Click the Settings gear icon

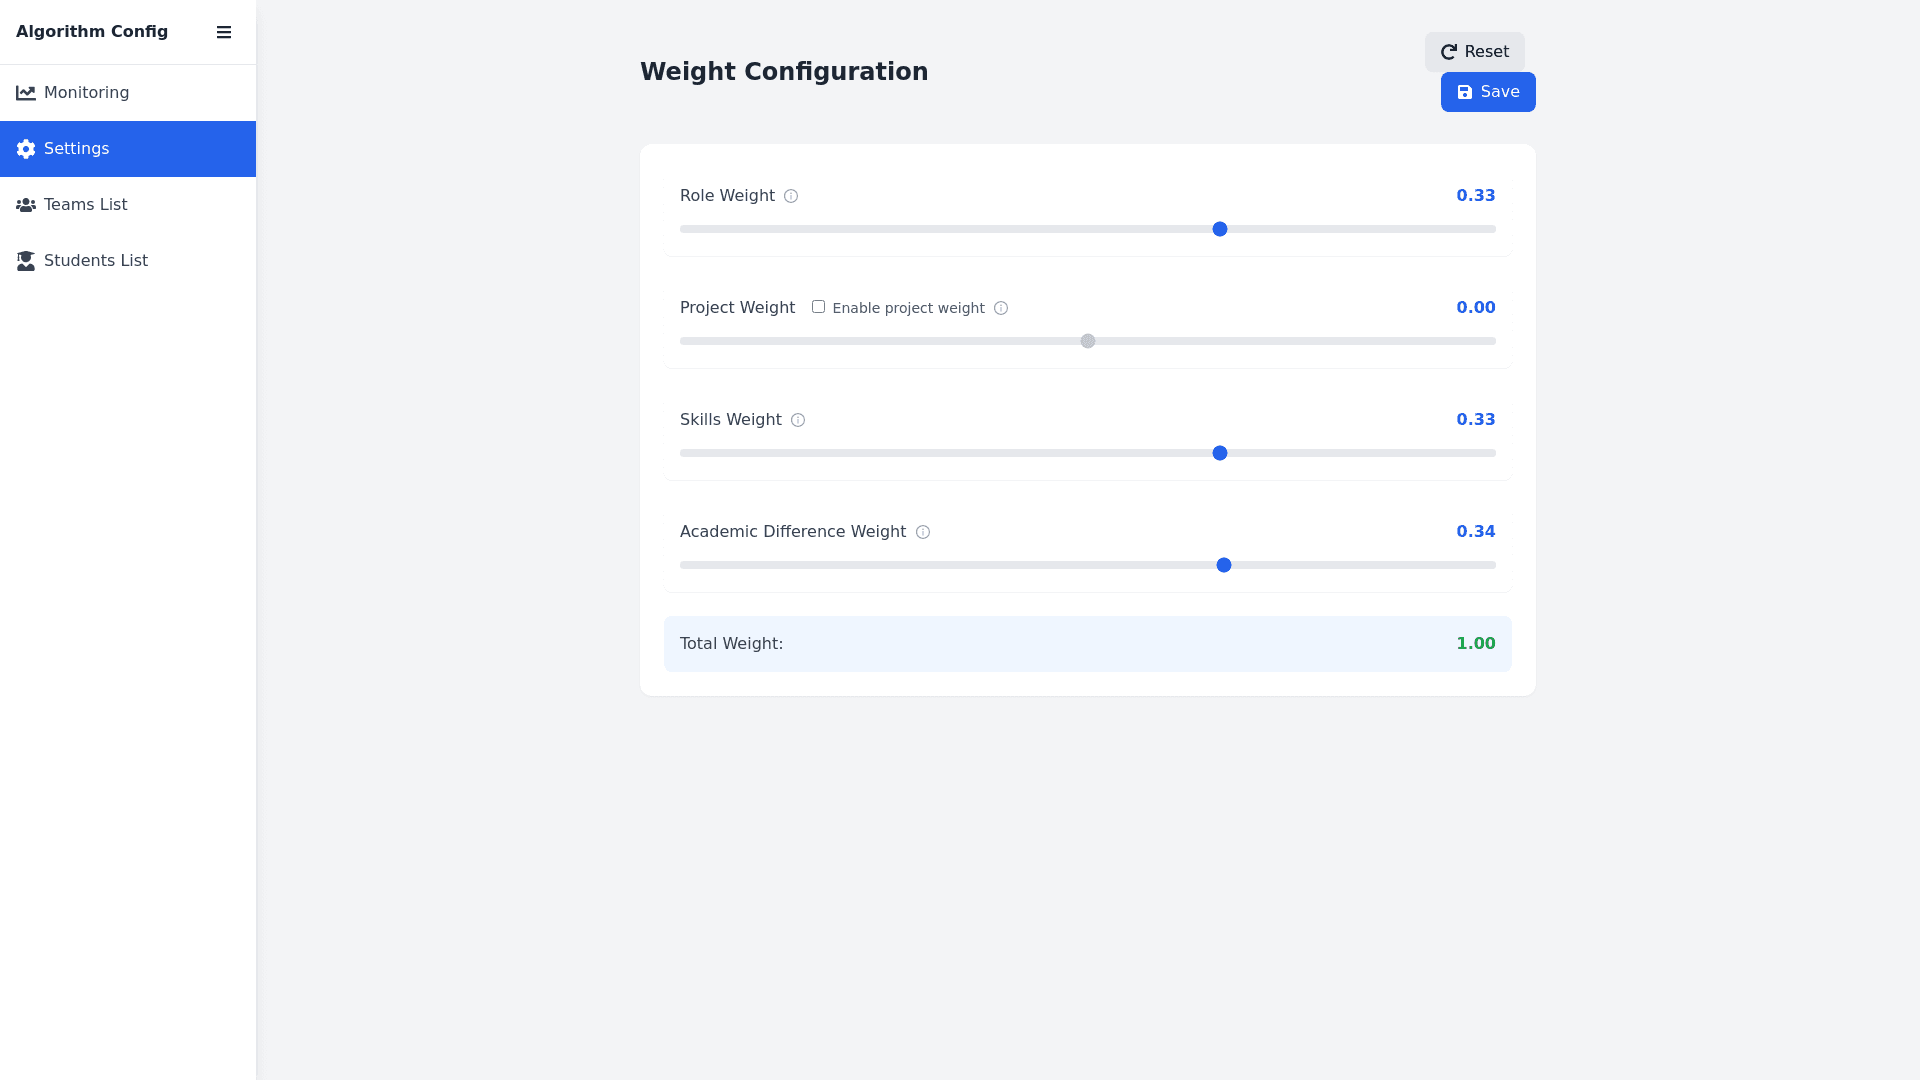[x=26, y=149]
